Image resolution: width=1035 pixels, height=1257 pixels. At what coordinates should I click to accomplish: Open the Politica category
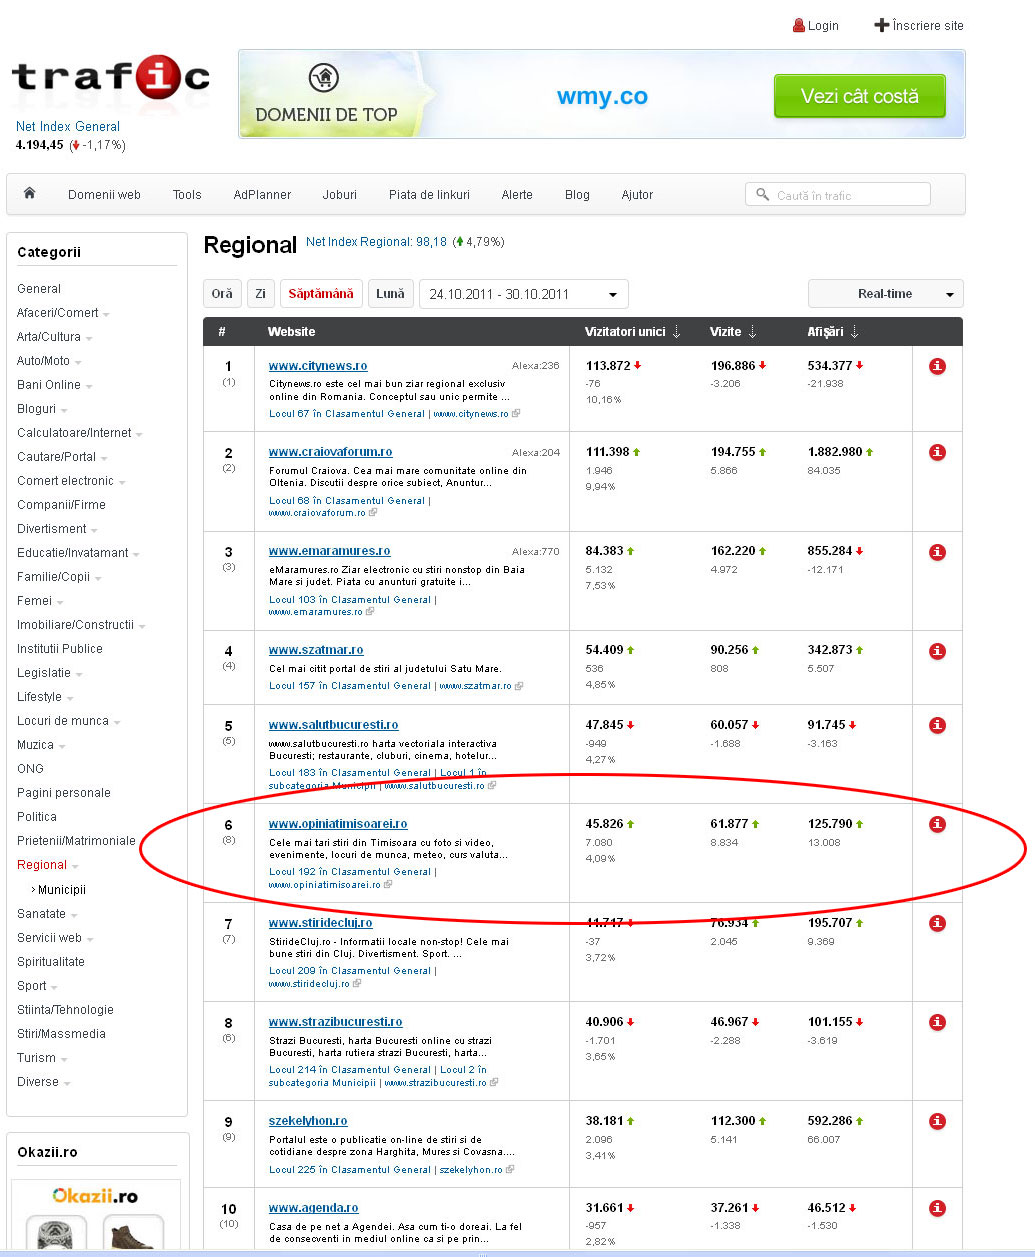(37, 817)
